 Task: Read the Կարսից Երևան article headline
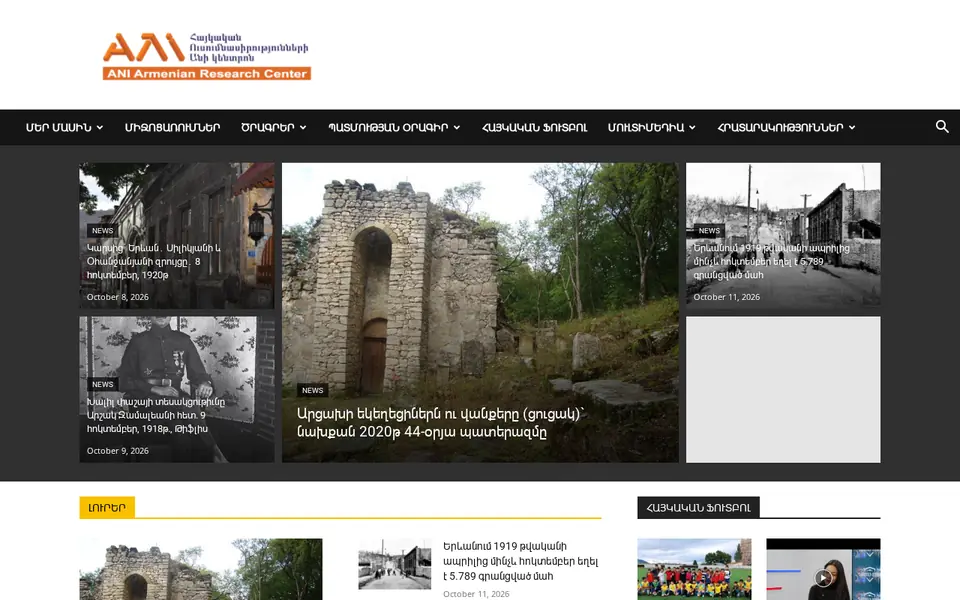coord(153,261)
